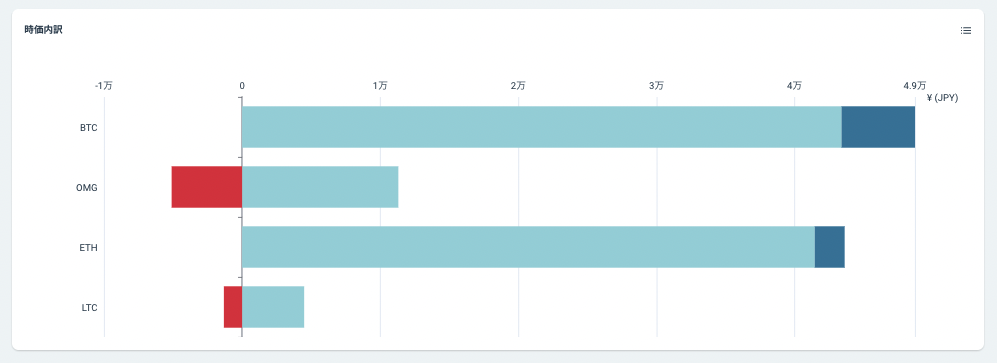Click the 4.9万 axis tick label
The image size is (997, 363).
tap(915, 86)
